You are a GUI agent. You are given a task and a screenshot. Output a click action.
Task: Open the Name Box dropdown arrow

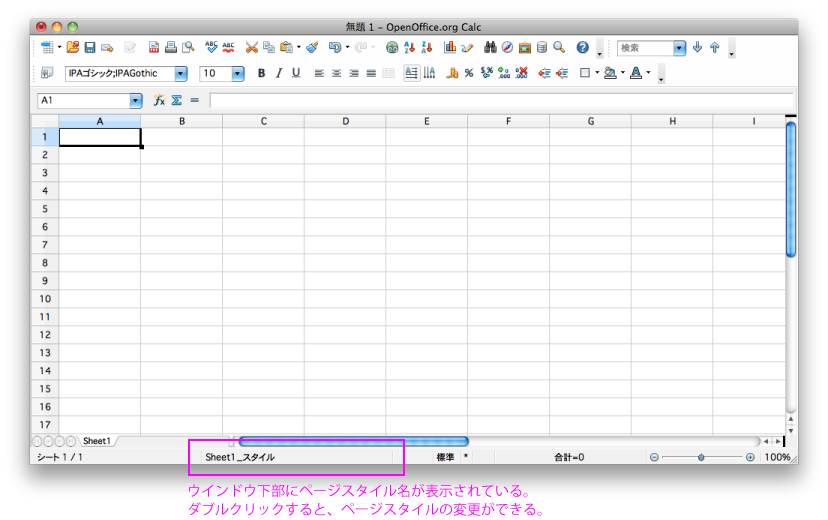pos(136,100)
